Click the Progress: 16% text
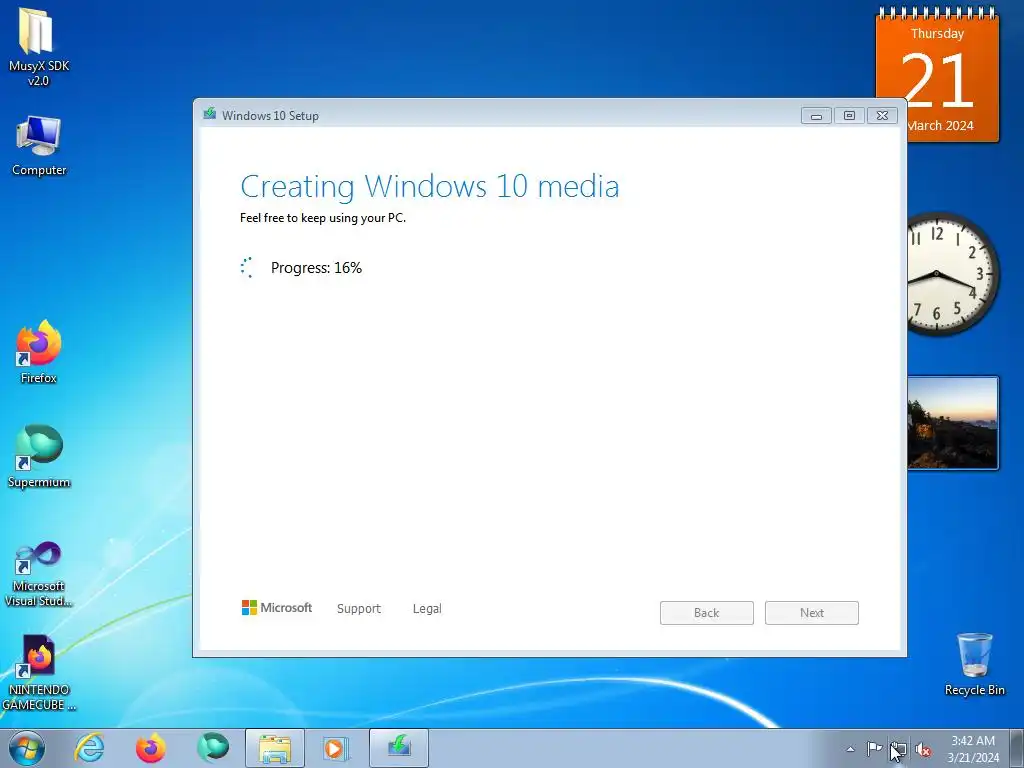Screen dimensions: 1024x768 316,268
